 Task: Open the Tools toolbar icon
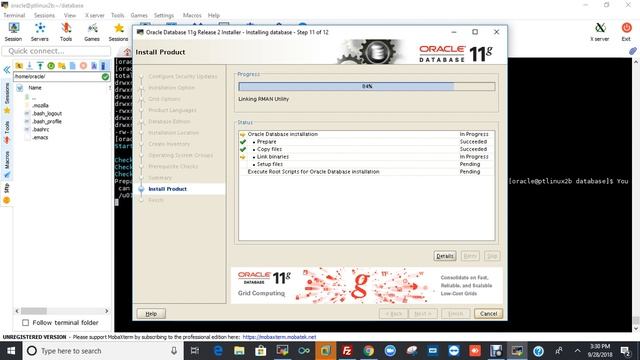66,32
